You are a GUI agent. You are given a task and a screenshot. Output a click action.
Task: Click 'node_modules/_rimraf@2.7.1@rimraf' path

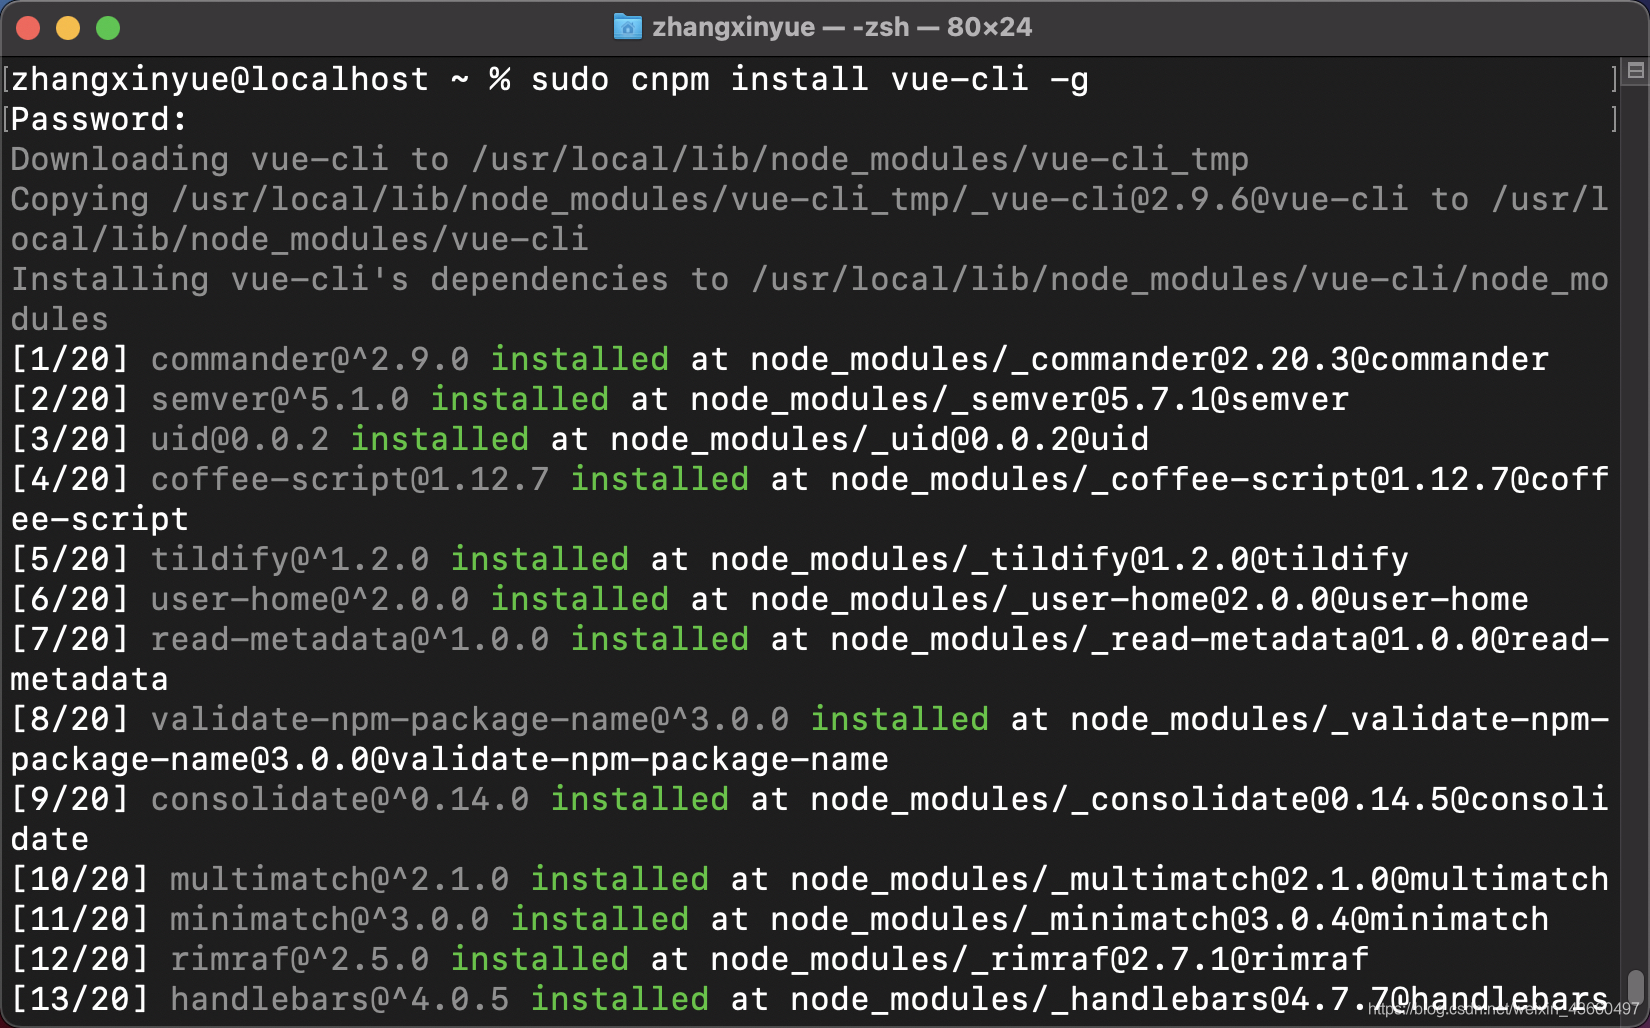pyautogui.click(x=1040, y=959)
